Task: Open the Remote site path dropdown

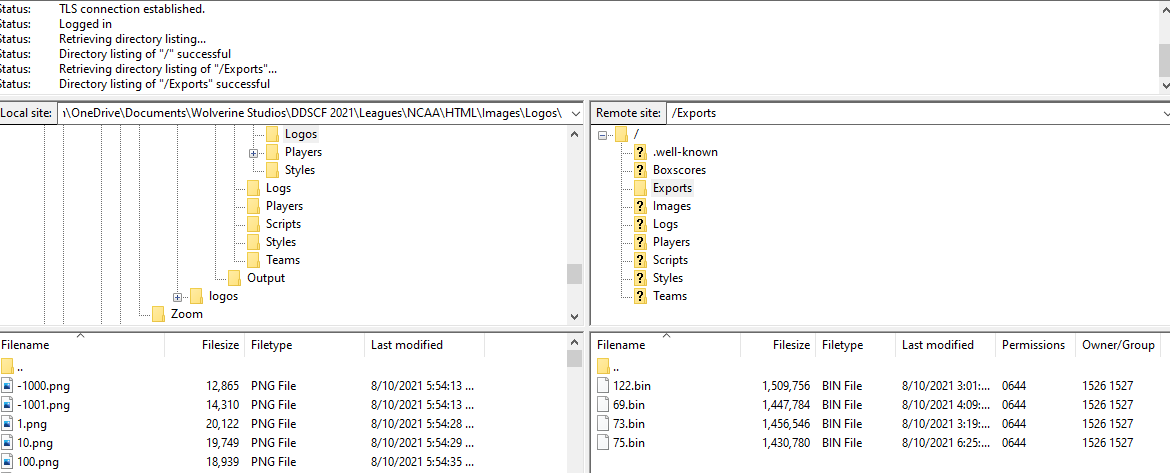Action: [x=1164, y=113]
